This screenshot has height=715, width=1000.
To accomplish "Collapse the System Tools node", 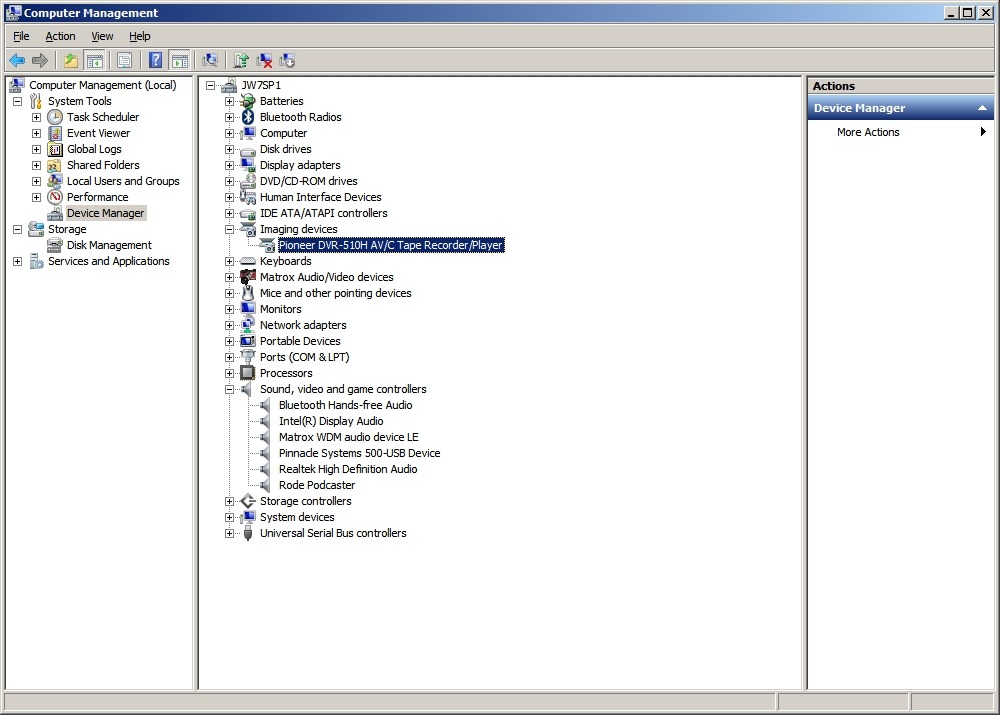I will 18,101.
